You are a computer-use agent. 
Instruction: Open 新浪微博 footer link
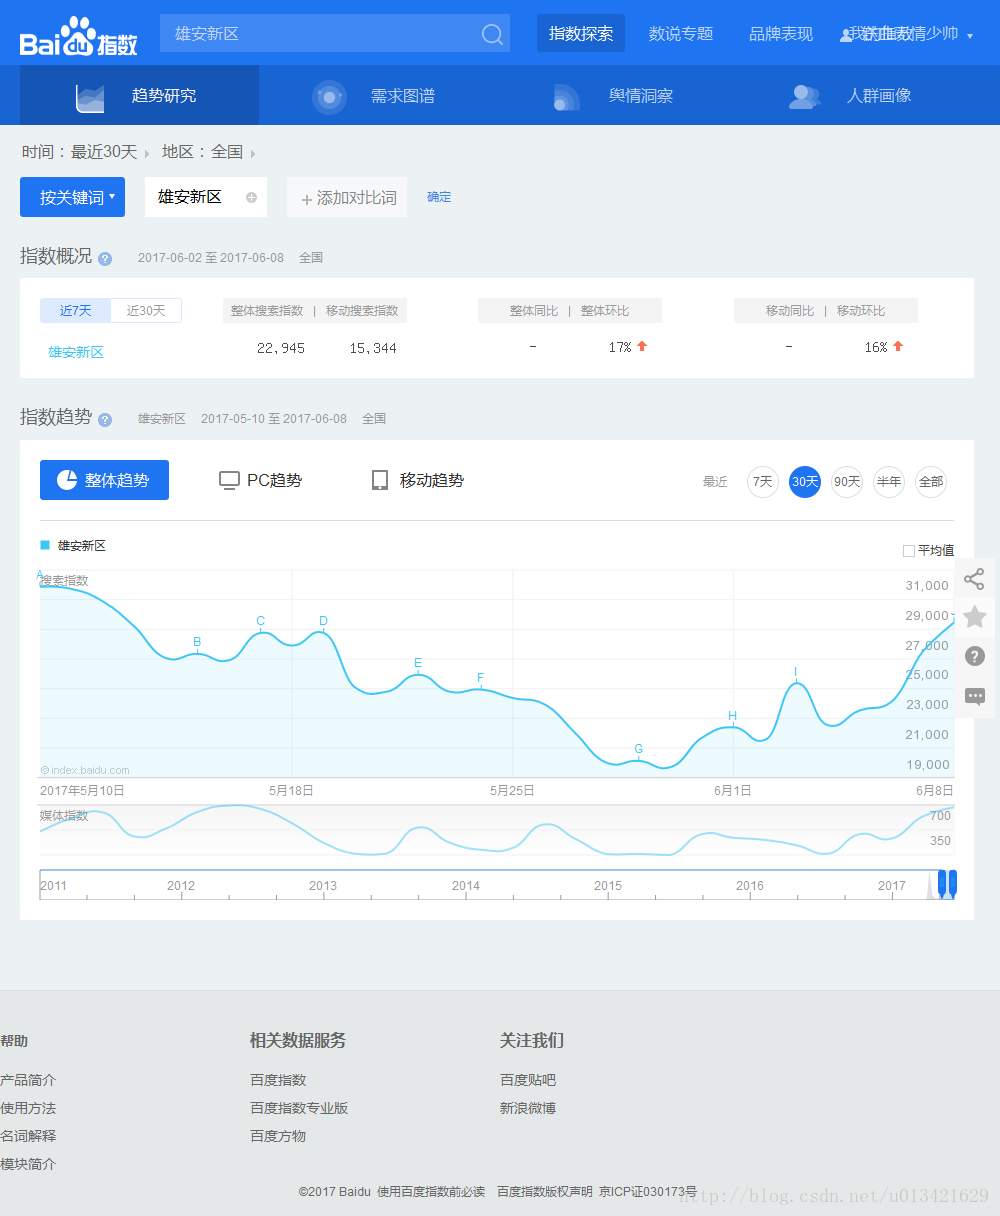click(528, 1108)
